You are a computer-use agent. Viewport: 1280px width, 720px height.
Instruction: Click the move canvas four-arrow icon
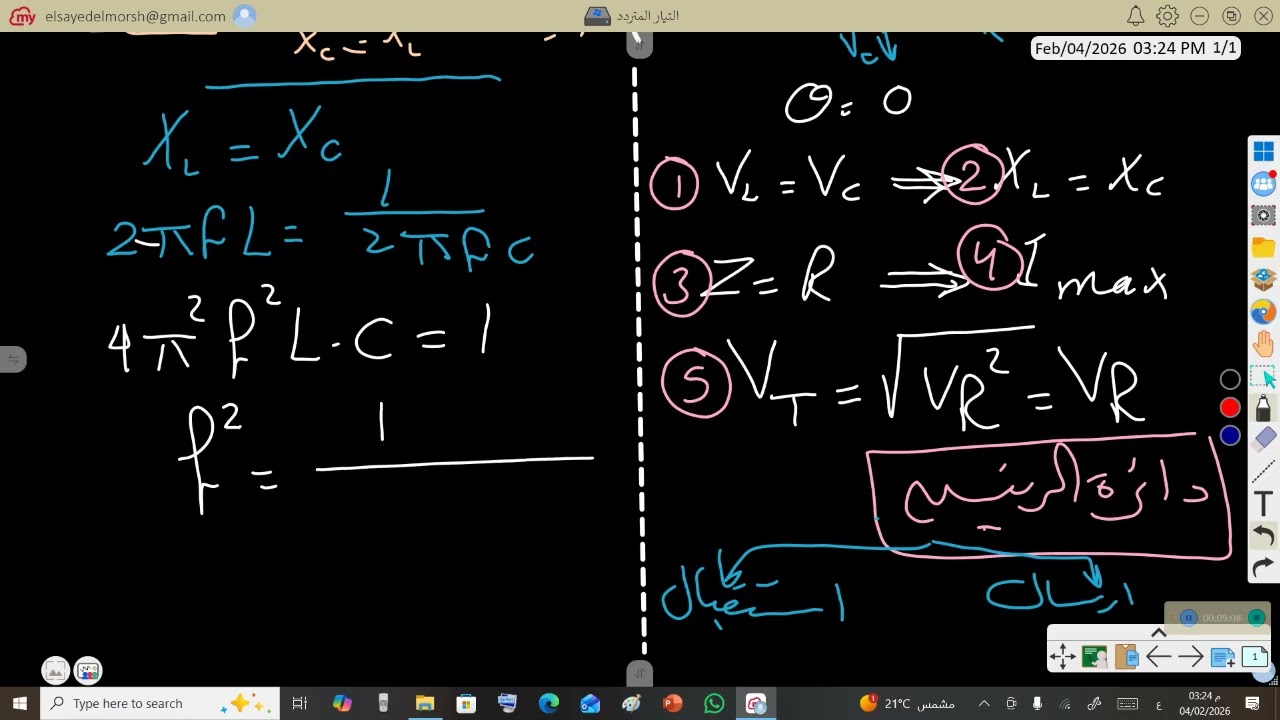click(x=1063, y=657)
